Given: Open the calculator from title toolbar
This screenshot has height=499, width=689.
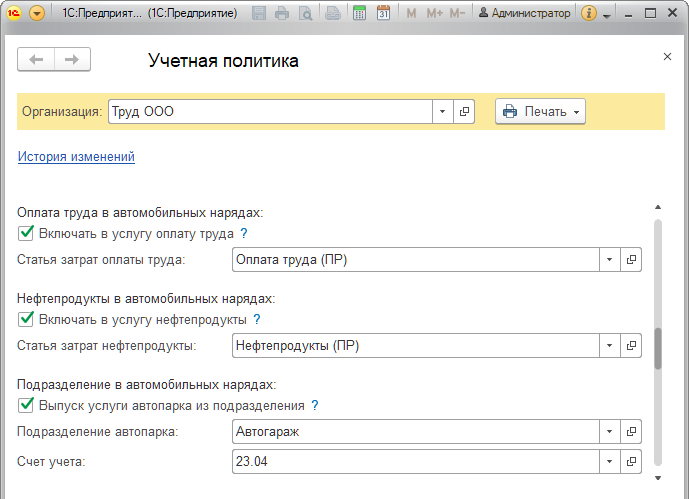Looking at the screenshot, I should pos(359,13).
